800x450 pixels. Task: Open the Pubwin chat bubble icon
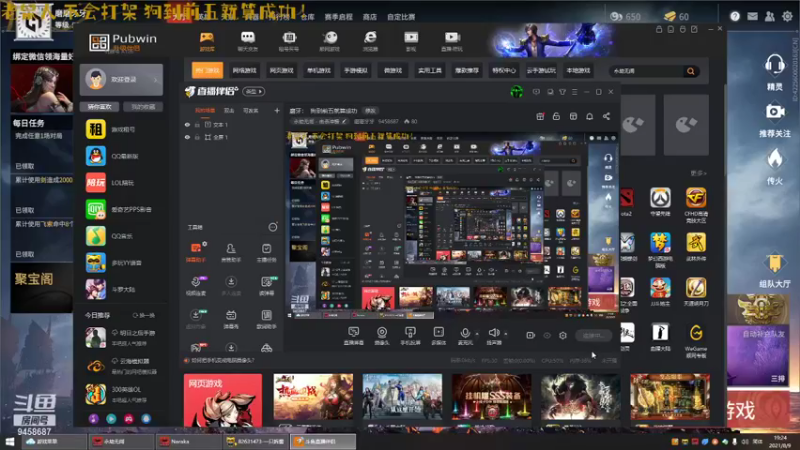click(247, 37)
